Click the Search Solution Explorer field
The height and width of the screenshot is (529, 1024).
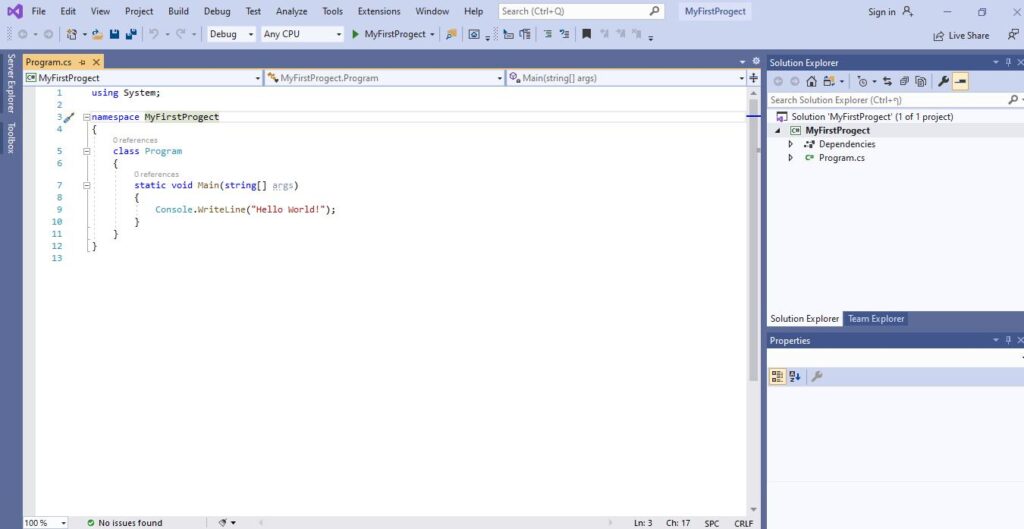click(885, 100)
